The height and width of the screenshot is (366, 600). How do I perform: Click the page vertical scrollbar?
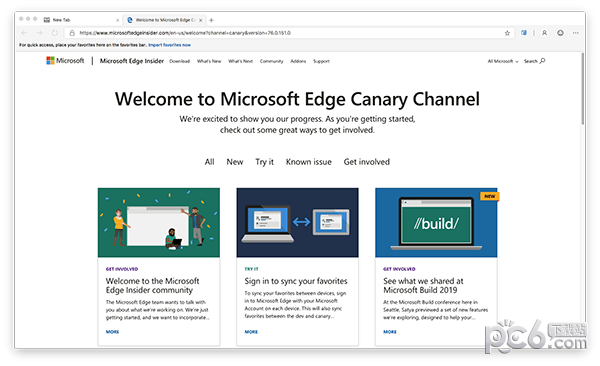click(x=582, y=89)
